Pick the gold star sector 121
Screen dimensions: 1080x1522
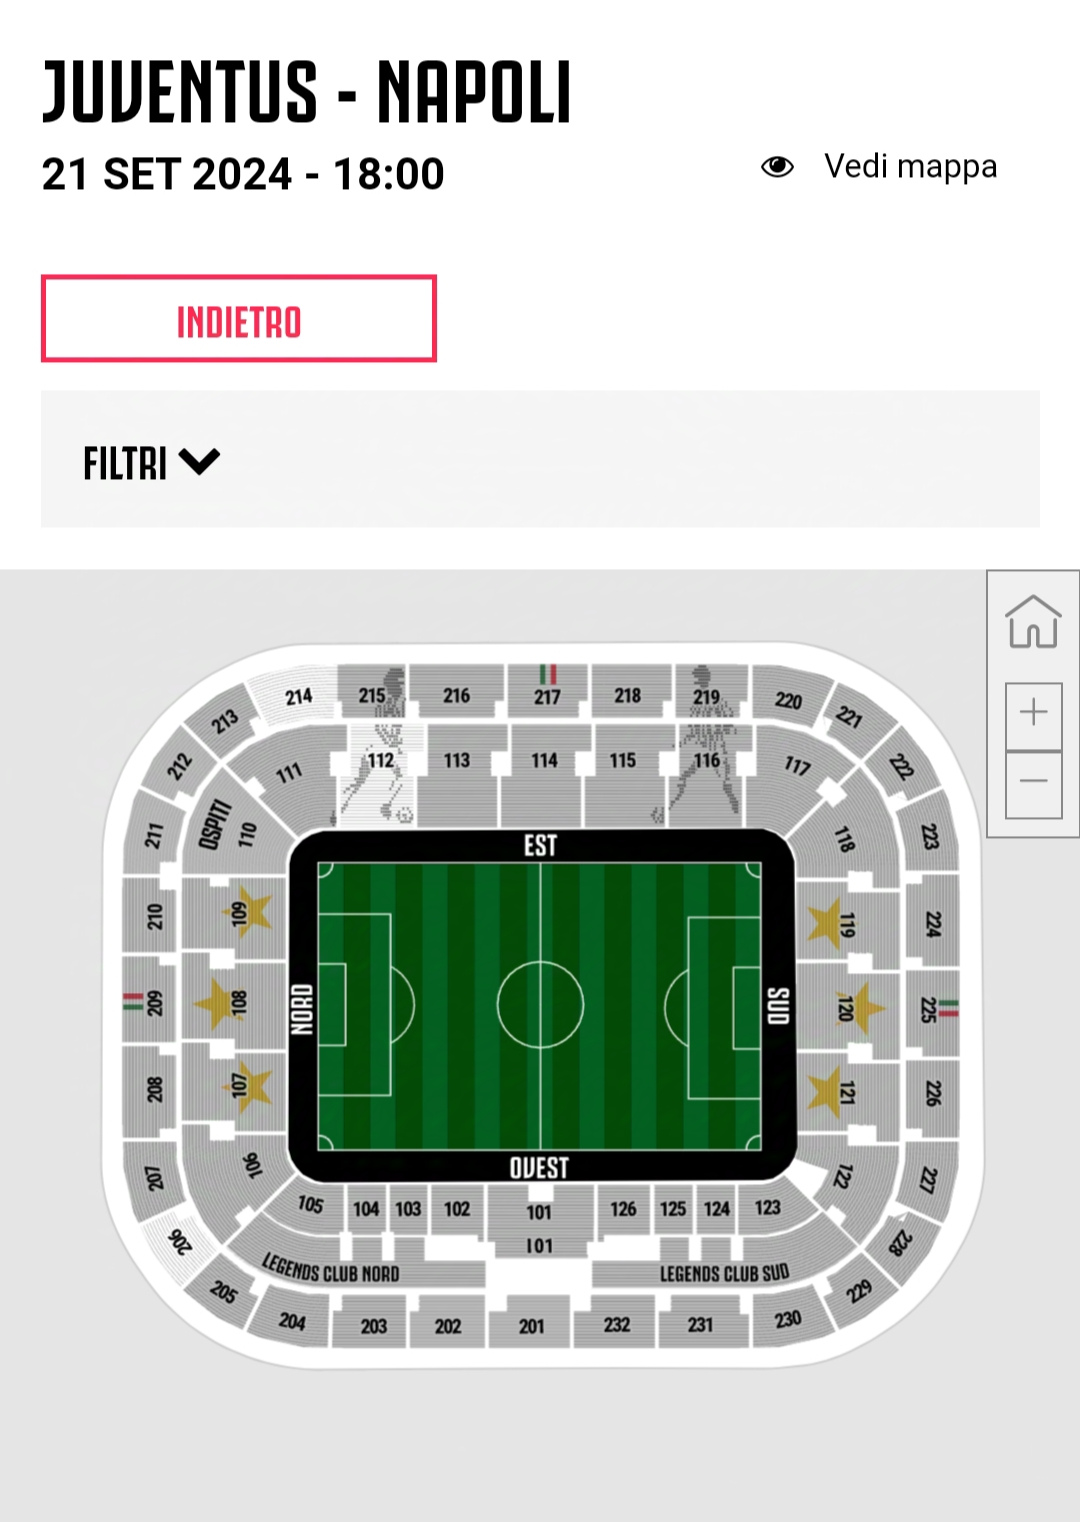coord(832,1091)
